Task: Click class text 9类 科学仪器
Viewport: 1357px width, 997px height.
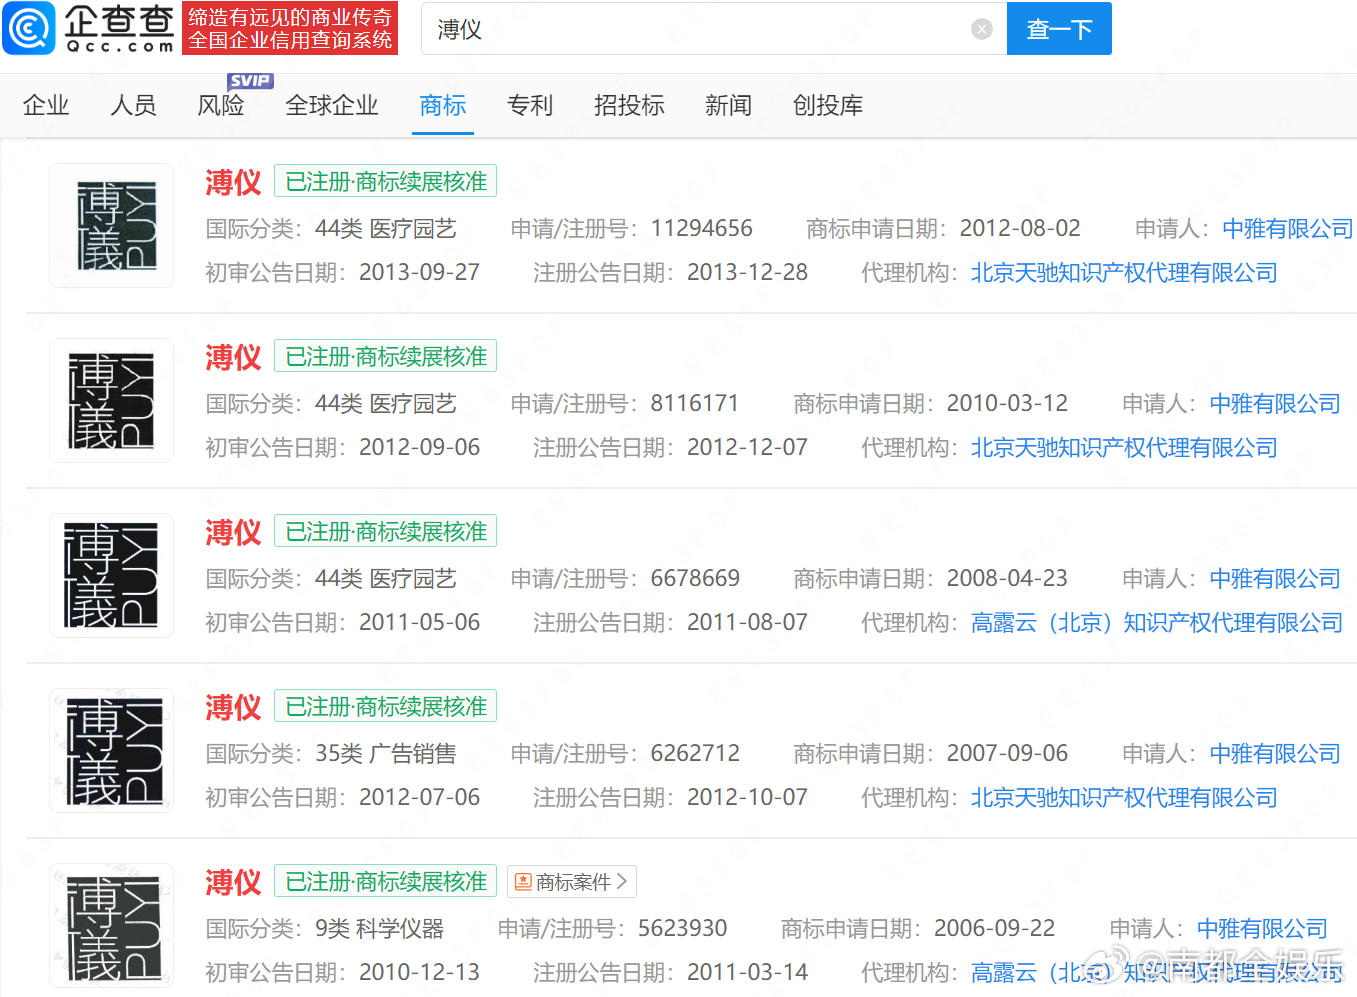Action: (x=380, y=929)
